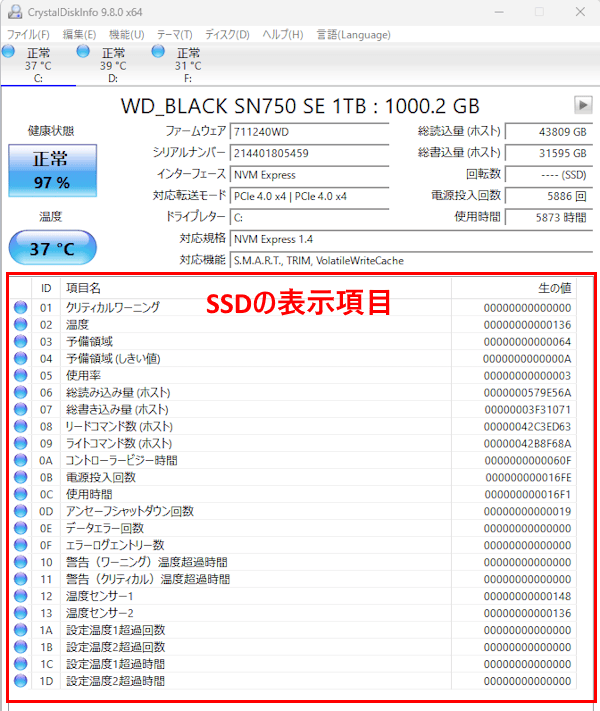Image resolution: width=600 pixels, height=711 pixels.
Task: Click the standard field NVM Express 1.4
Action: coord(411,239)
